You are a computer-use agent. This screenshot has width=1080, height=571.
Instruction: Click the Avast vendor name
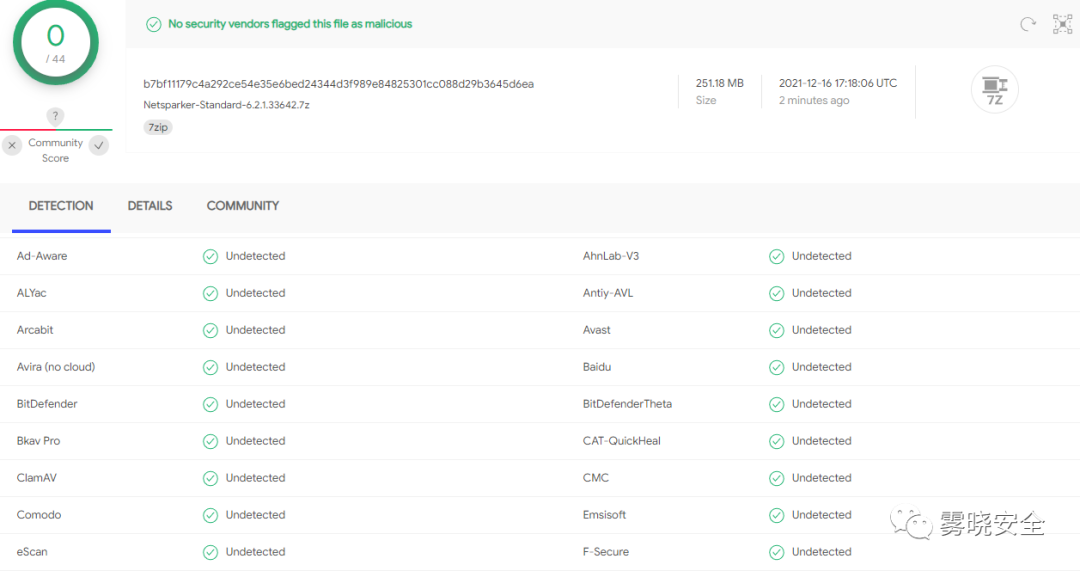point(596,330)
